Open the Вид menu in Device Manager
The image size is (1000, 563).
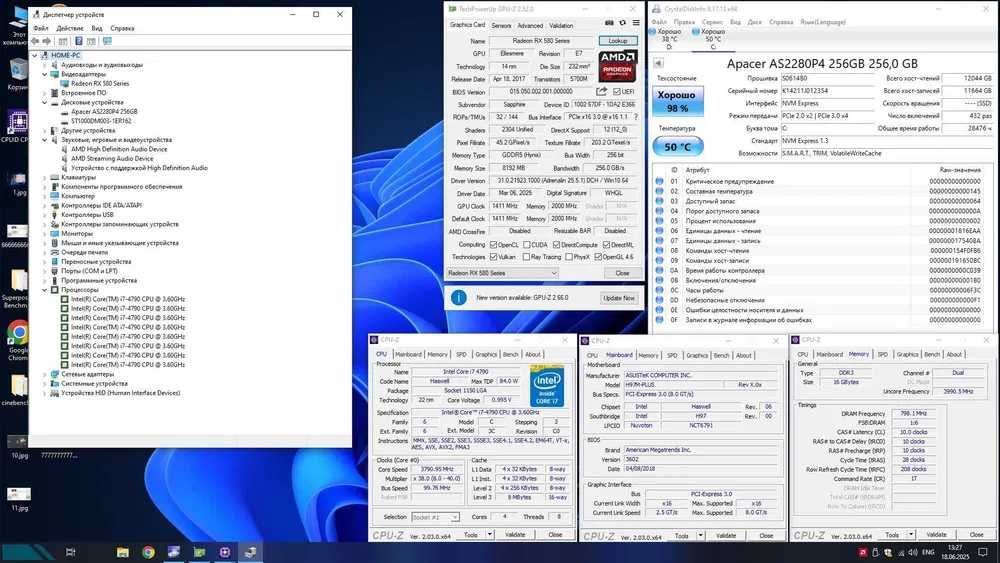point(97,28)
